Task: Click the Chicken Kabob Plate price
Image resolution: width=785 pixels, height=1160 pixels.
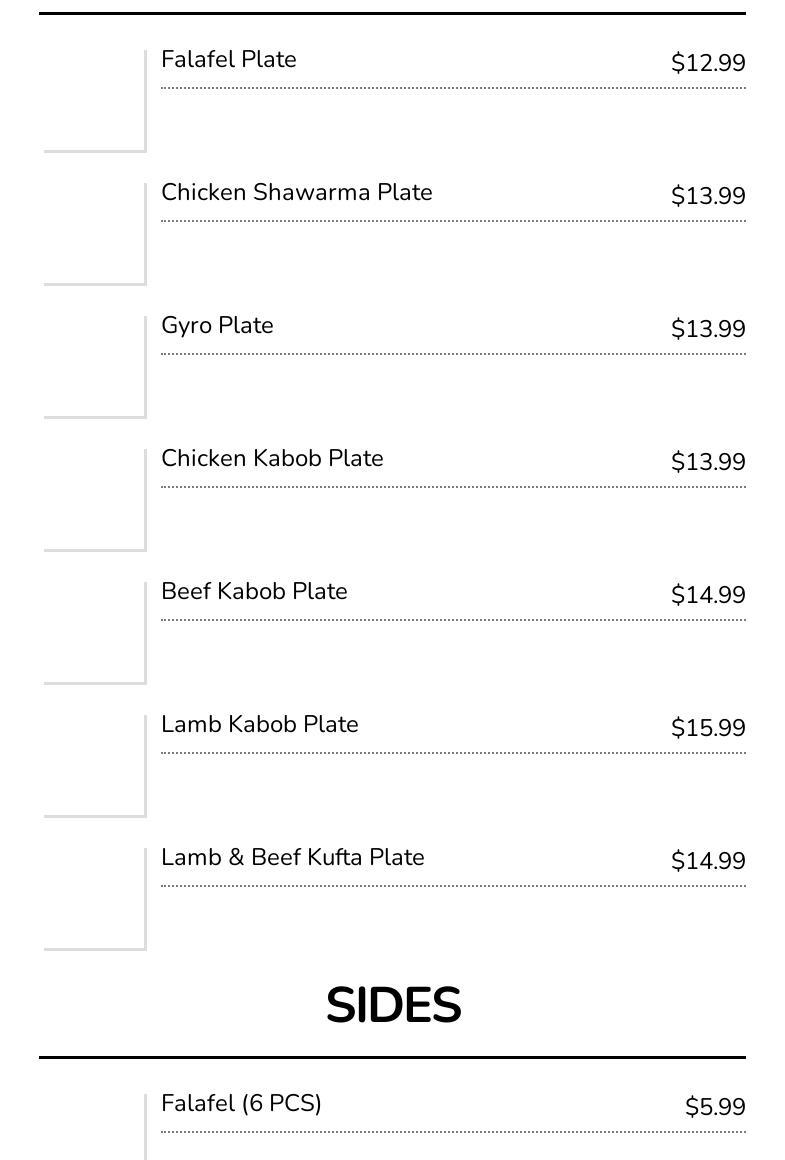Action: click(708, 462)
